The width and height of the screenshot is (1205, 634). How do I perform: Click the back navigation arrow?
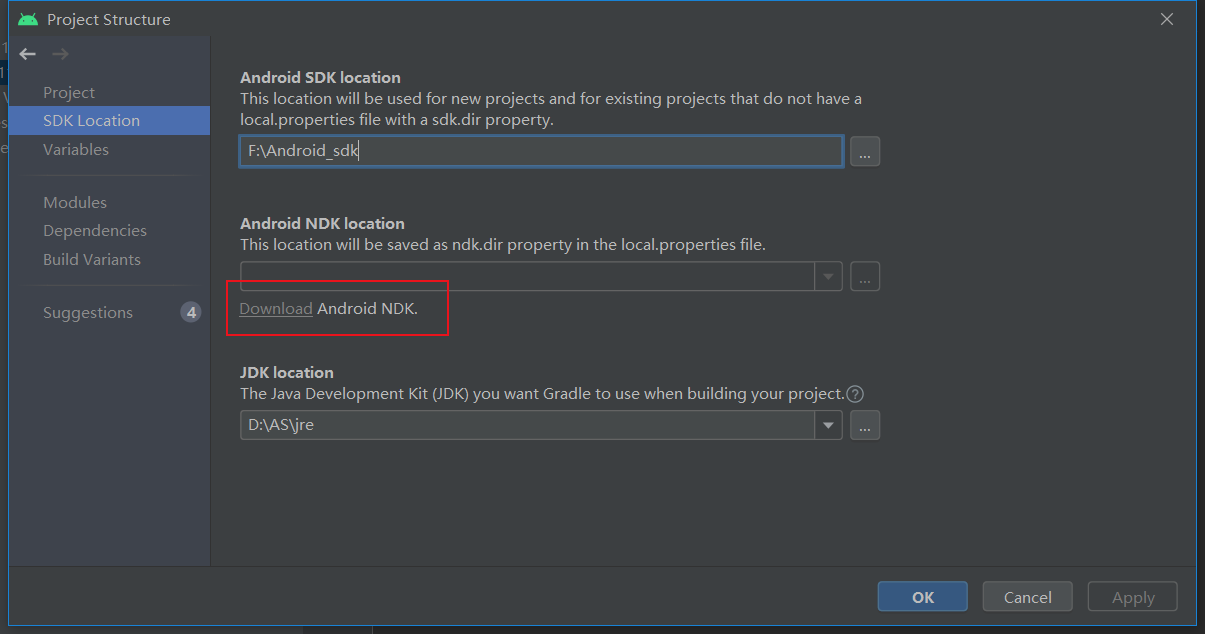point(27,54)
